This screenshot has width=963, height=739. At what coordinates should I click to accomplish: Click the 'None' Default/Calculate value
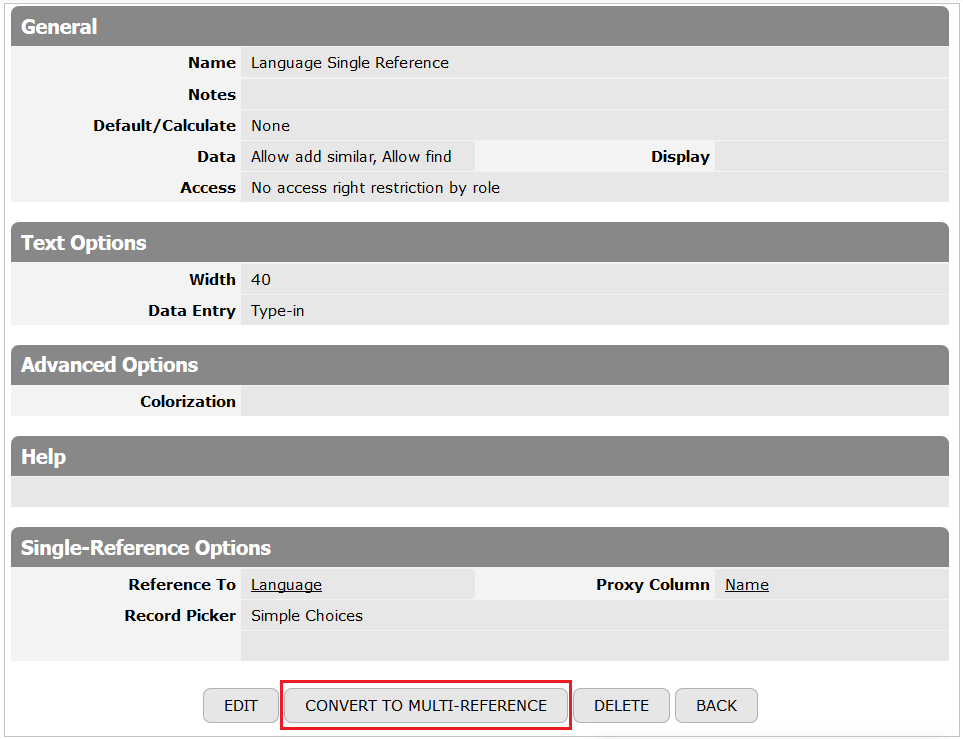[x=270, y=125]
